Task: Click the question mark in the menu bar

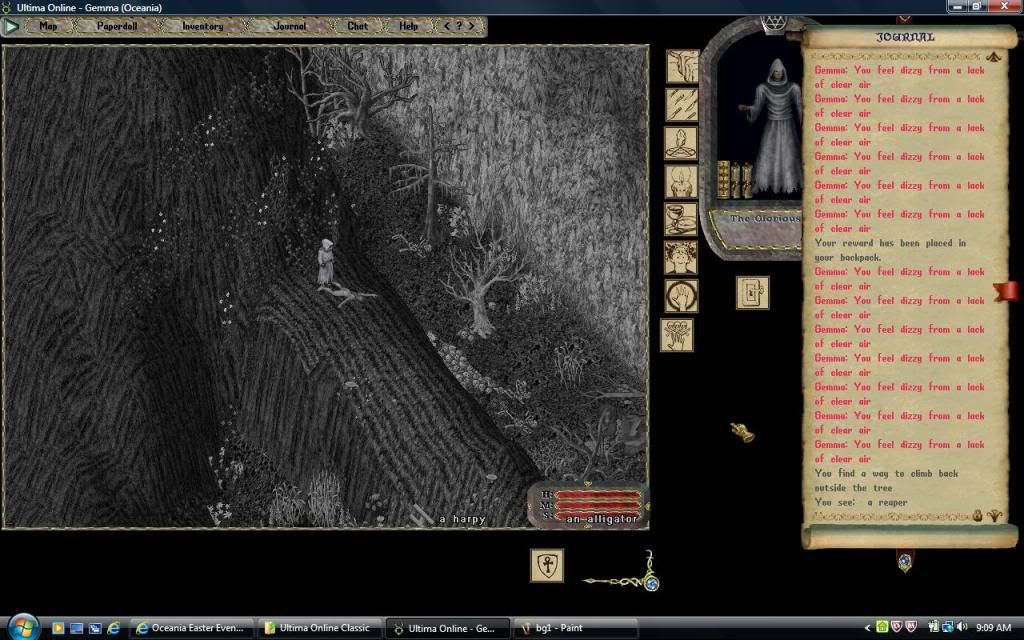Action: pyautogui.click(x=459, y=26)
